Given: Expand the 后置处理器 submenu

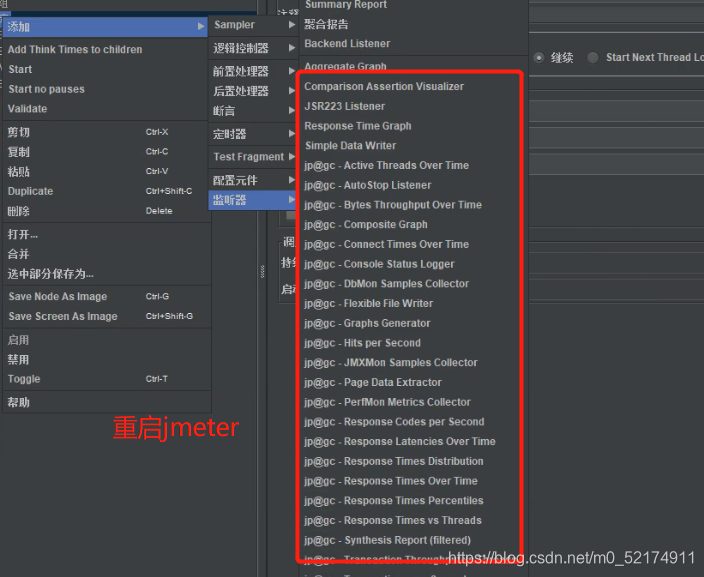Looking at the screenshot, I should tap(254, 91).
